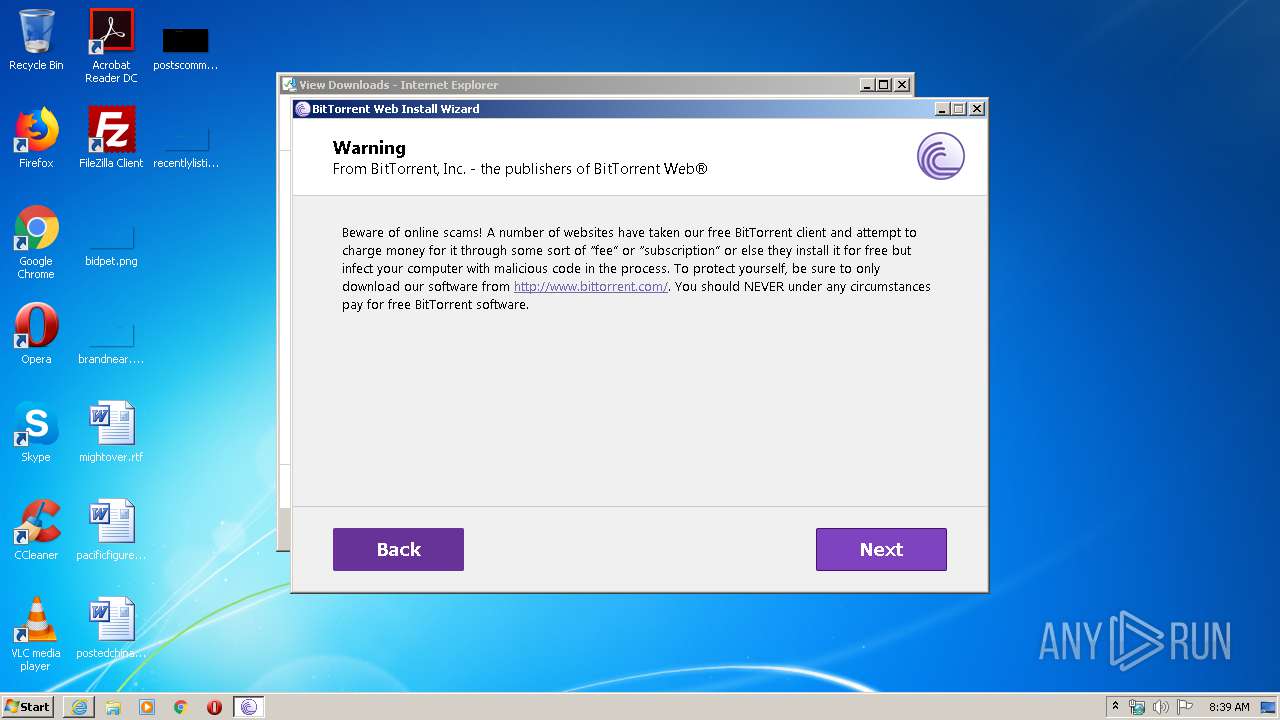
Task: Click Back in the install wizard
Action: point(398,549)
